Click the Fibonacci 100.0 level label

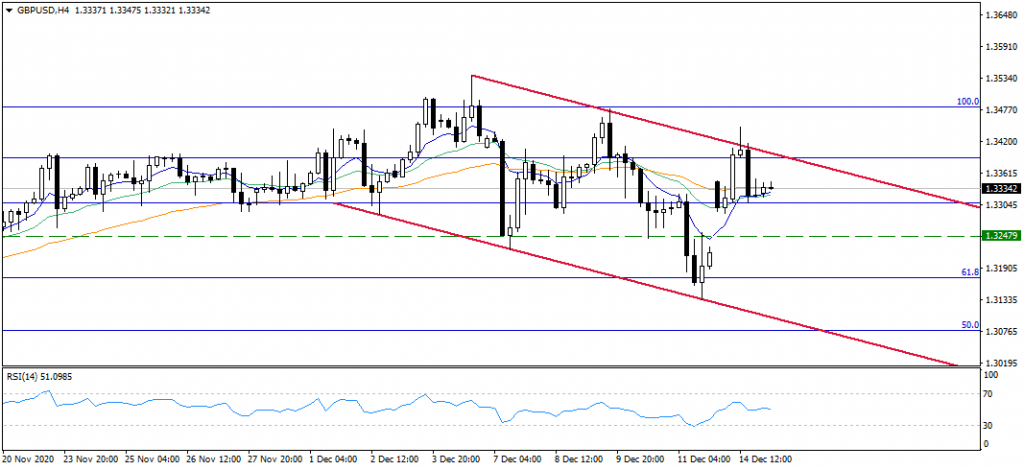[x=967, y=101]
